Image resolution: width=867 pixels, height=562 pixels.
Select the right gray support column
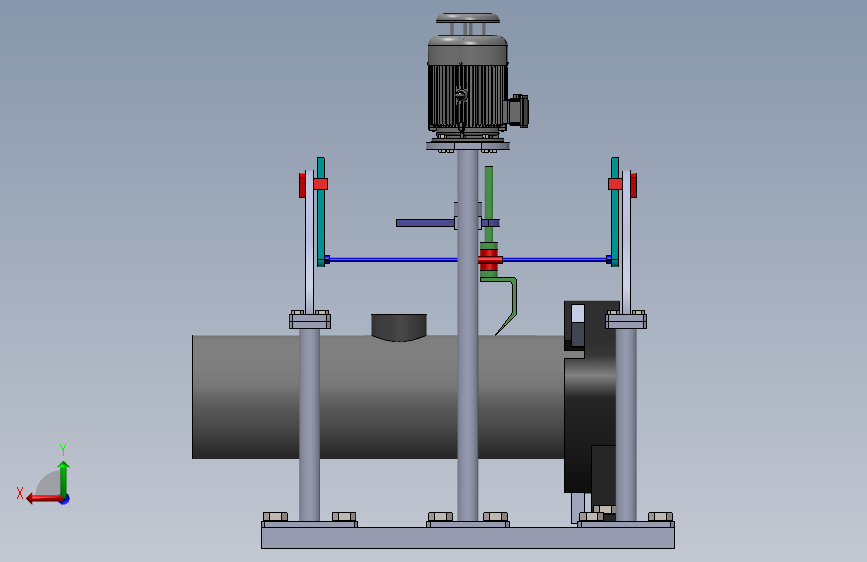[x=626, y=424]
